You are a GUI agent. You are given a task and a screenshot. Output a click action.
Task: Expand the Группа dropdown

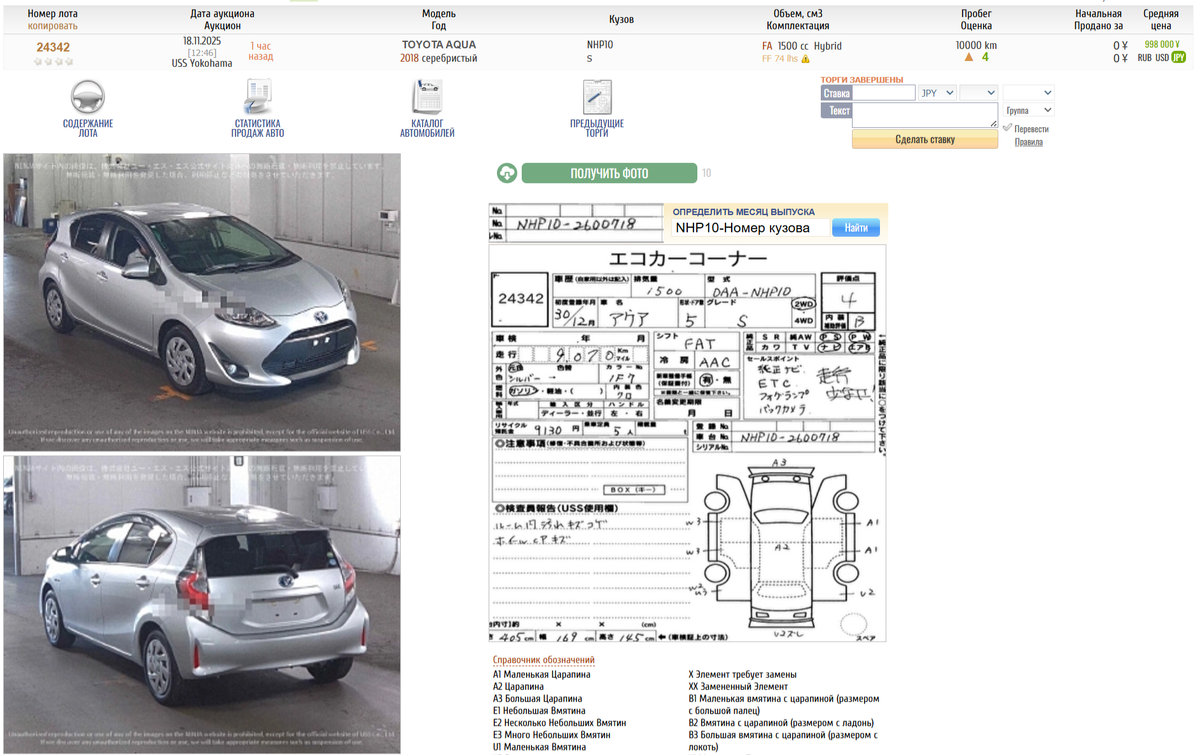point(1028,110)
